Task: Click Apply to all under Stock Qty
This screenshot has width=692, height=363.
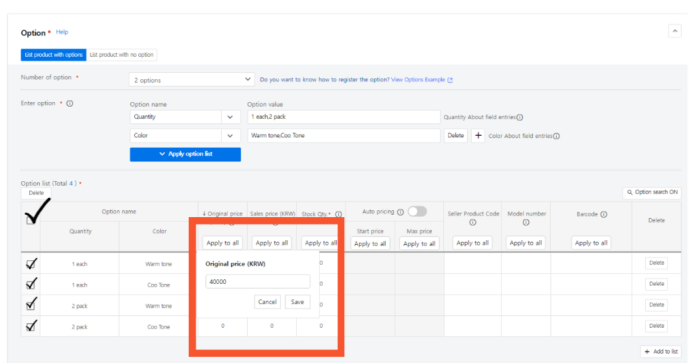Action: pos(320,243)
